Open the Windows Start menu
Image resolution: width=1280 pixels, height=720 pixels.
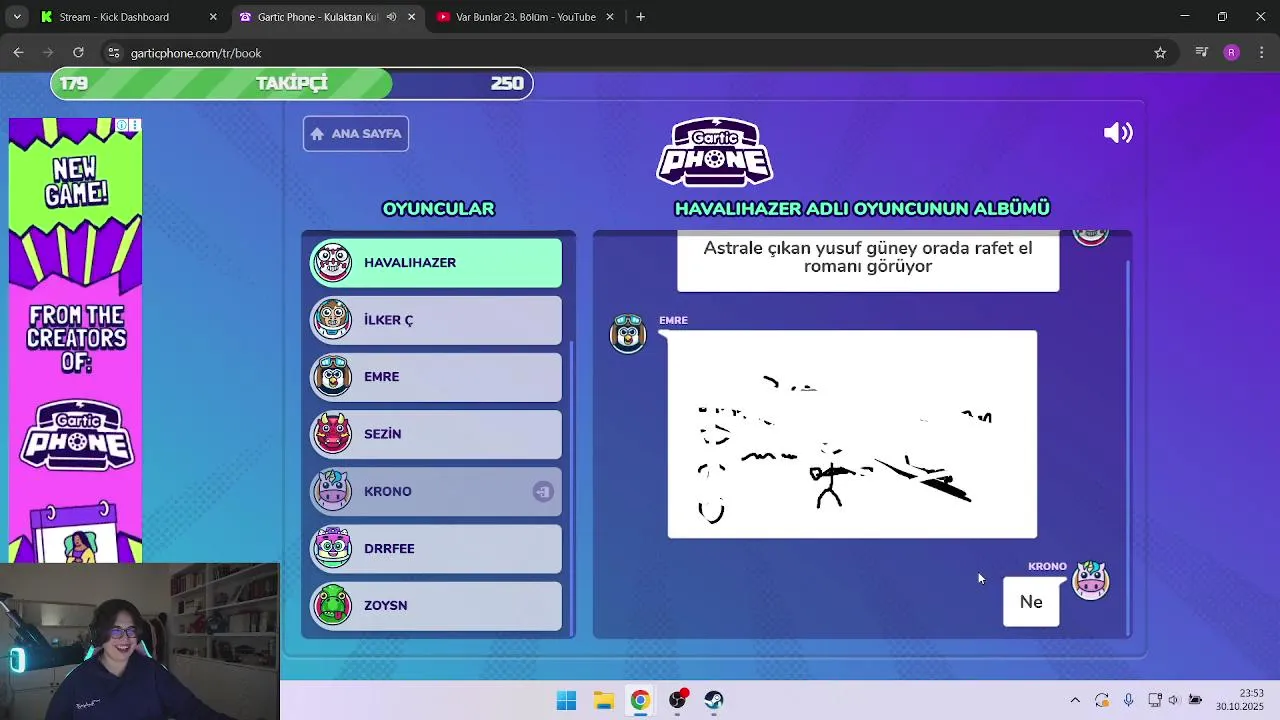coord(566,700)
